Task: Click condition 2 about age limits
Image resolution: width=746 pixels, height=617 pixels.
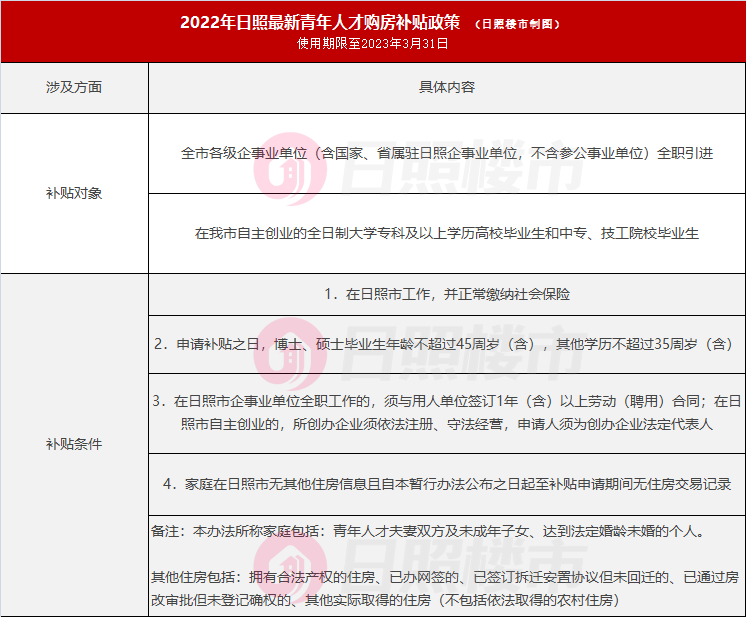Action: point(446,344)
